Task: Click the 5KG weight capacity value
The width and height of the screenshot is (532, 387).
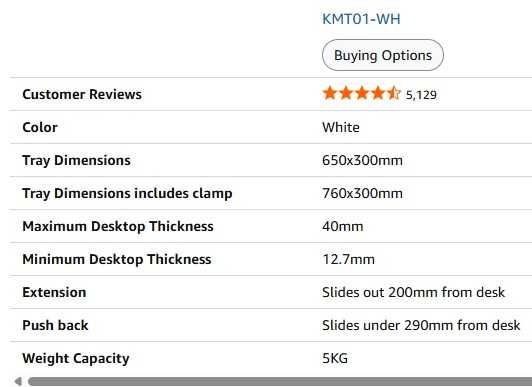Action: pos(335,358)
